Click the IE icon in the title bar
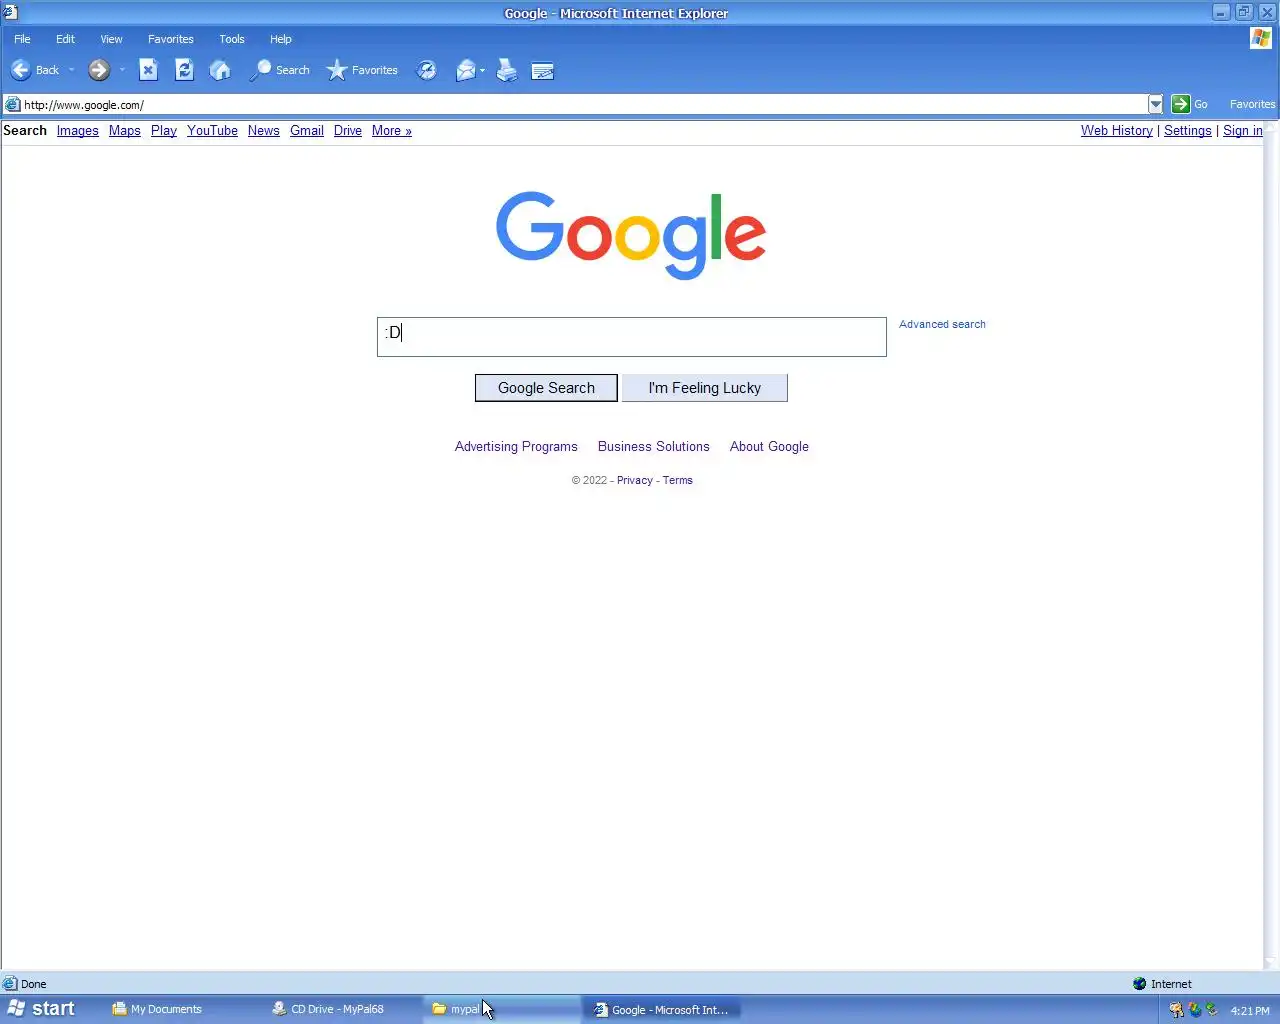The width and height of the screenshot is (1280, 1024). (10, 12)
